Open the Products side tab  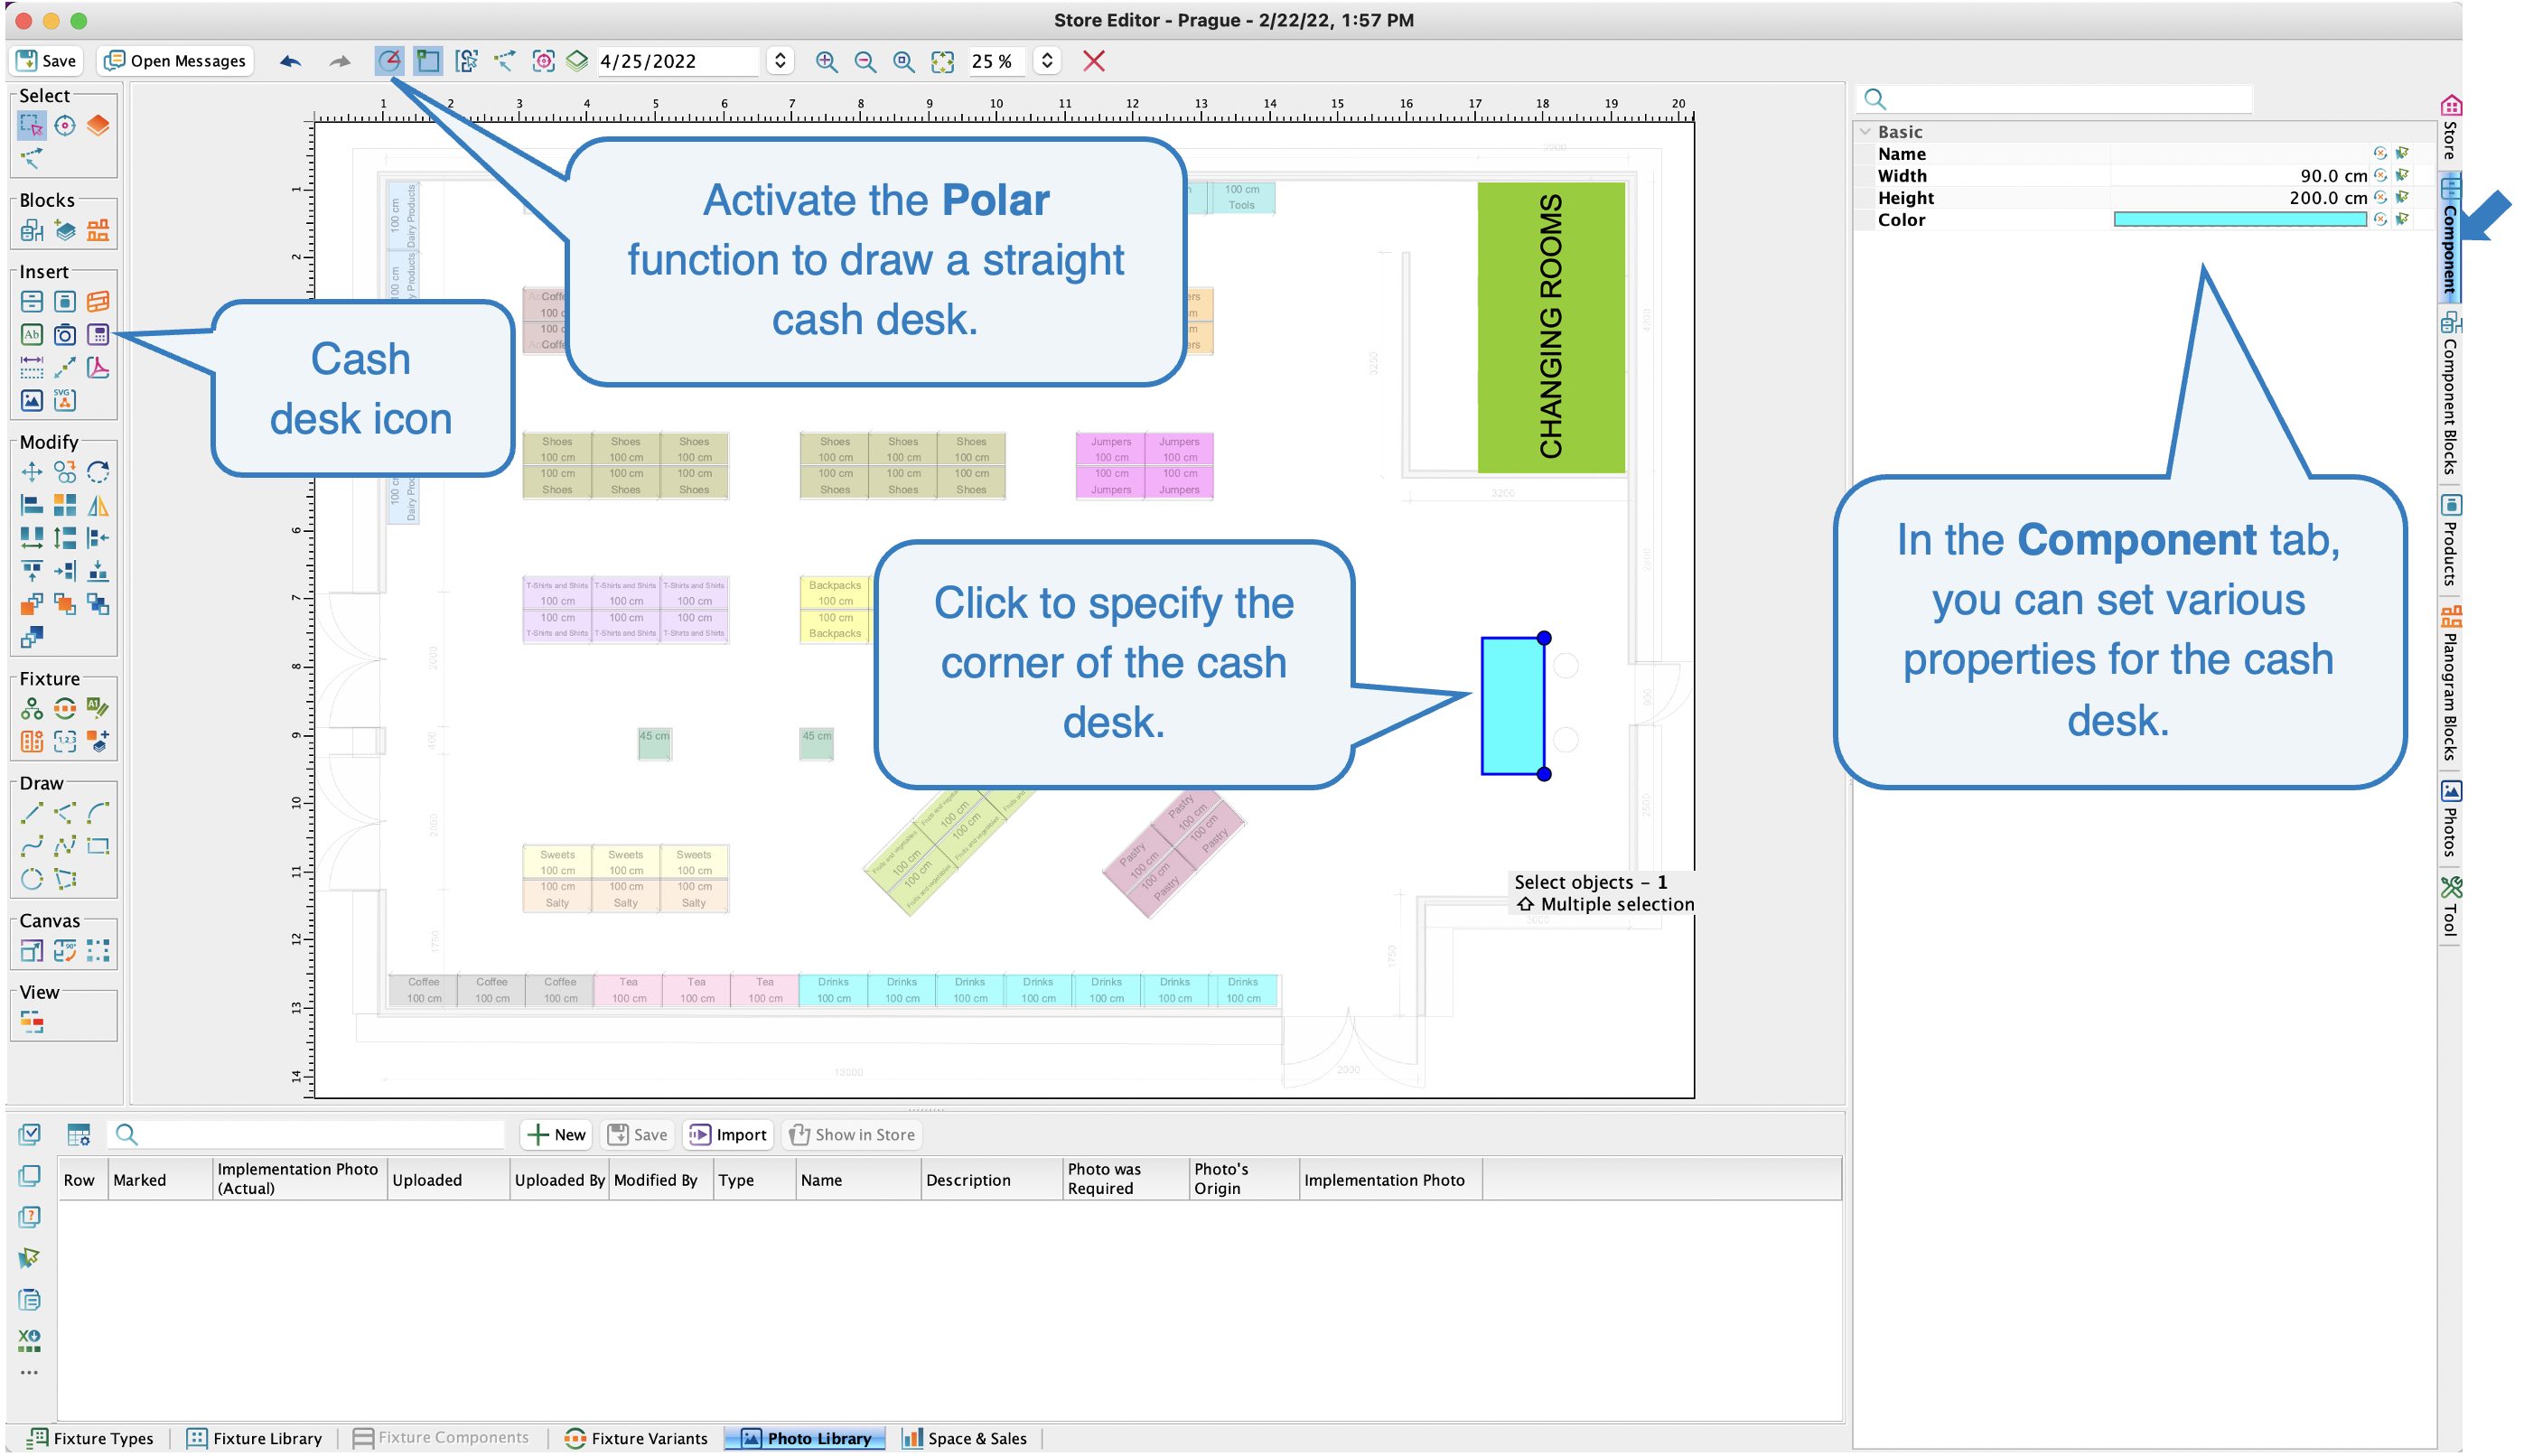[2450, 540]
